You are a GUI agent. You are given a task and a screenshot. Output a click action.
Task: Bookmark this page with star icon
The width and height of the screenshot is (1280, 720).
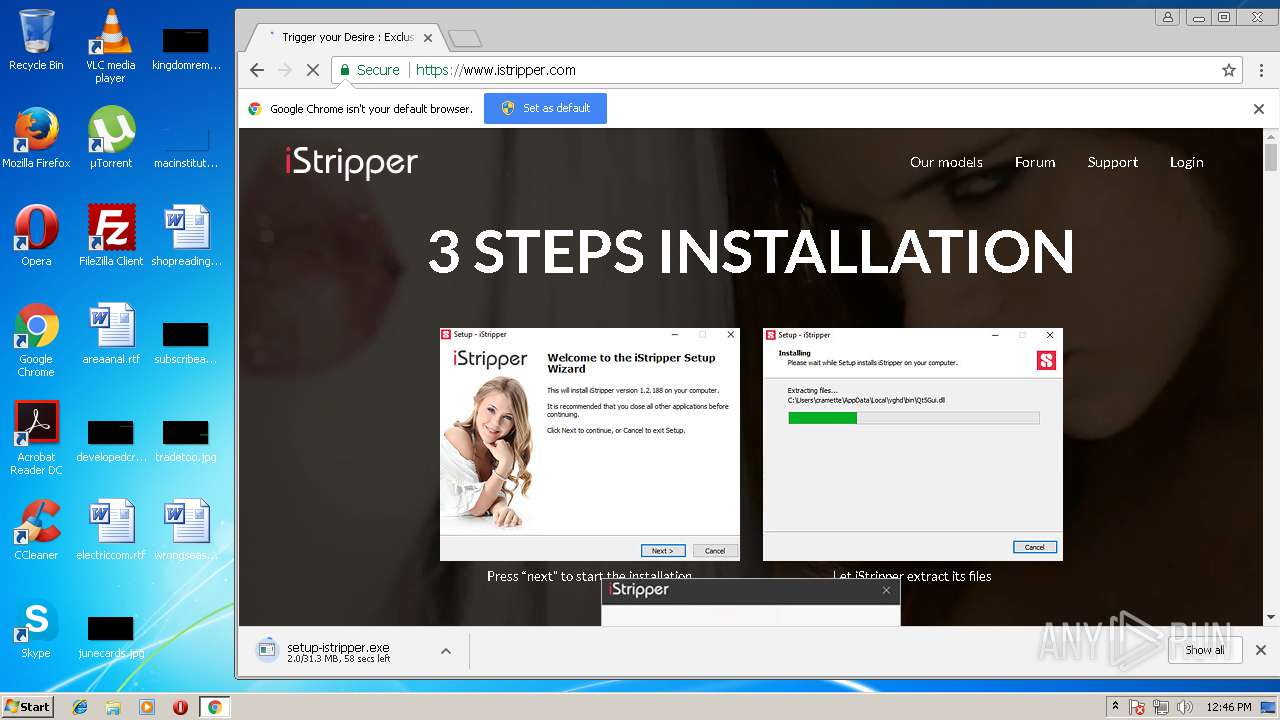coord(1228,70)
